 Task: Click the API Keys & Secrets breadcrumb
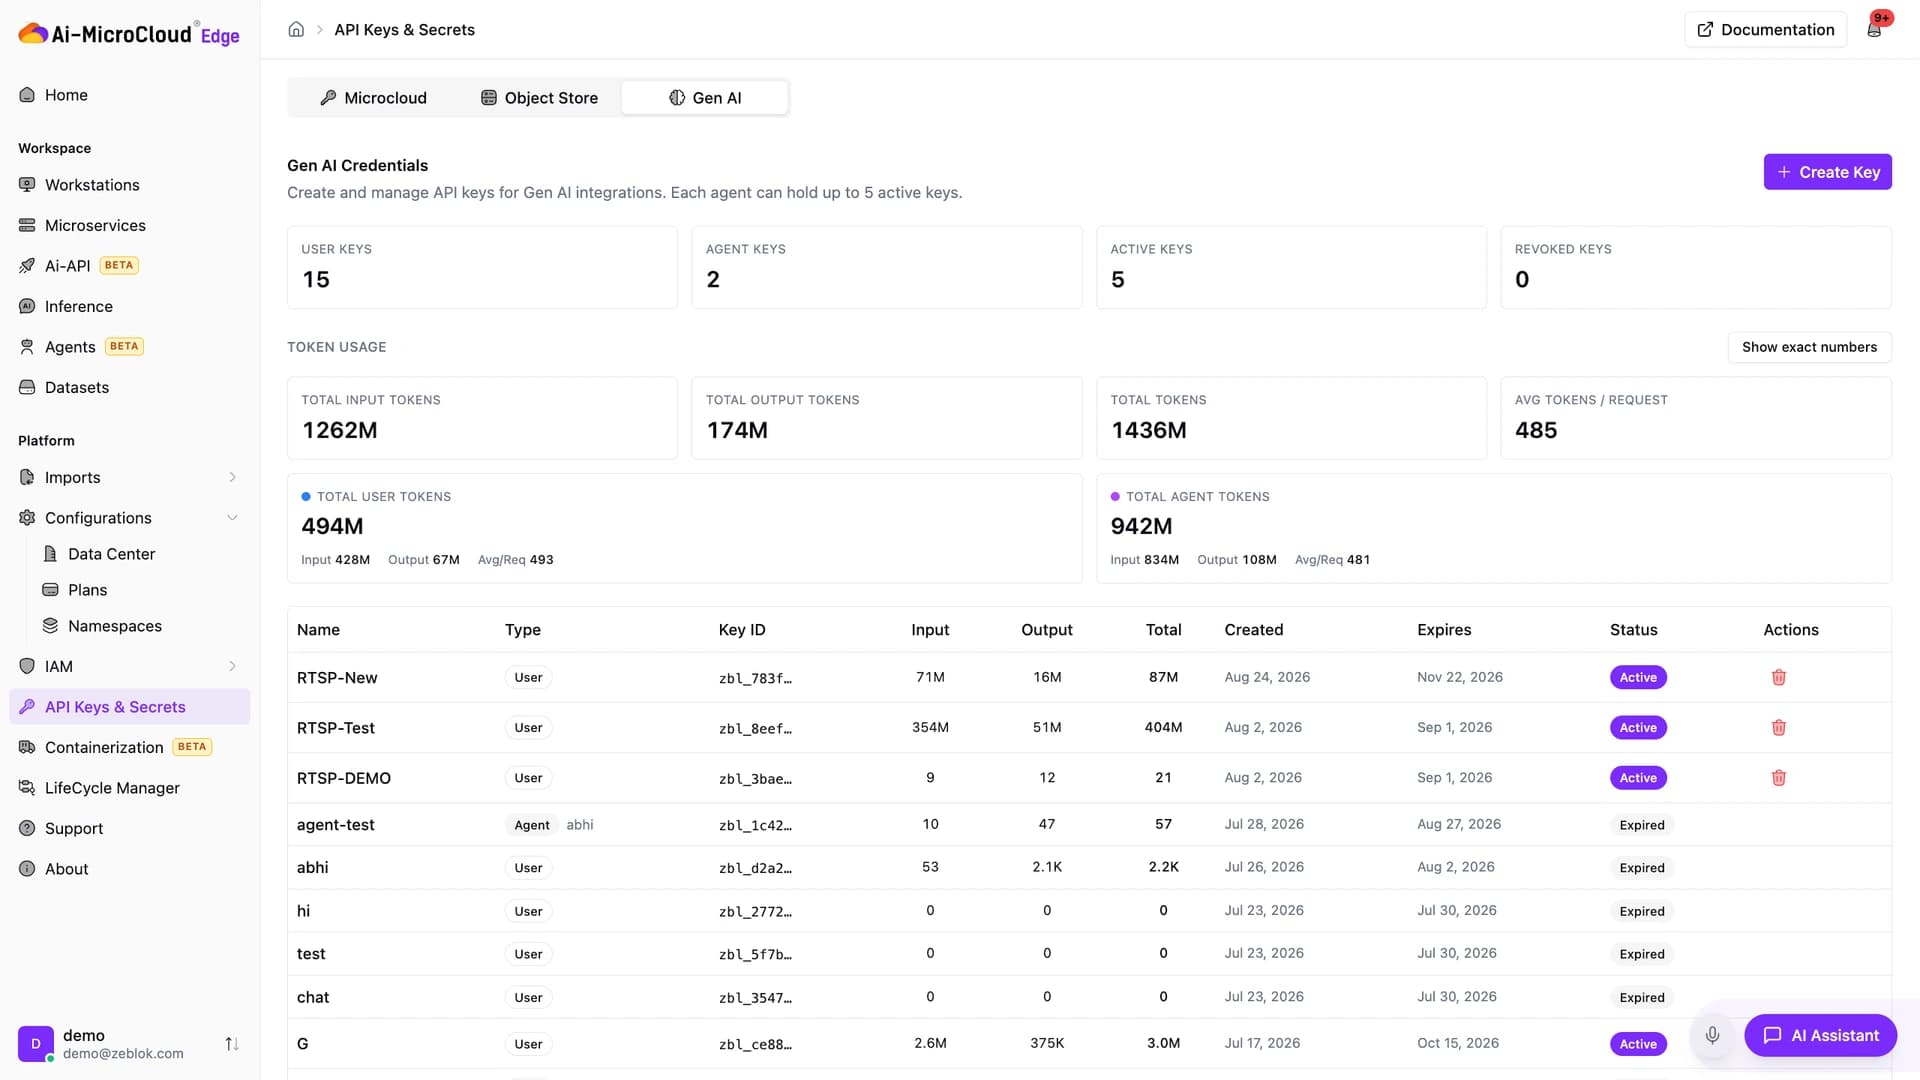pyautogui.click(x=405, y=30)
